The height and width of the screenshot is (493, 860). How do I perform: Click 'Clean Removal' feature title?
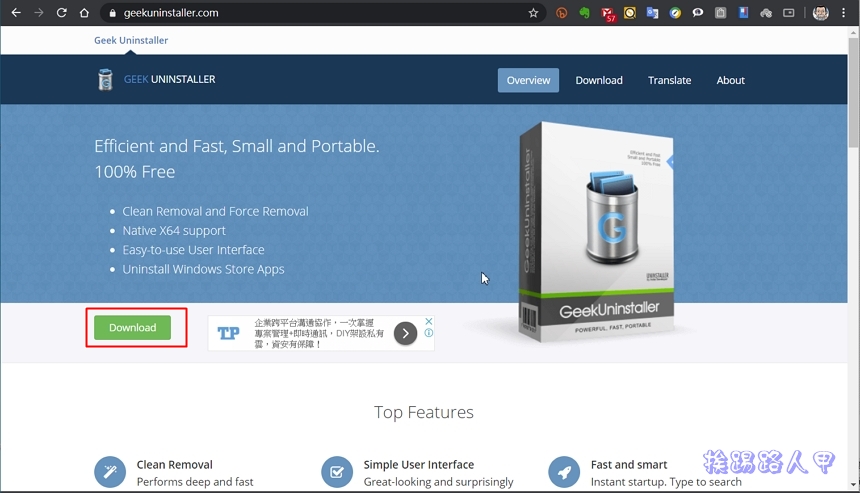click(x=174, y=464)
